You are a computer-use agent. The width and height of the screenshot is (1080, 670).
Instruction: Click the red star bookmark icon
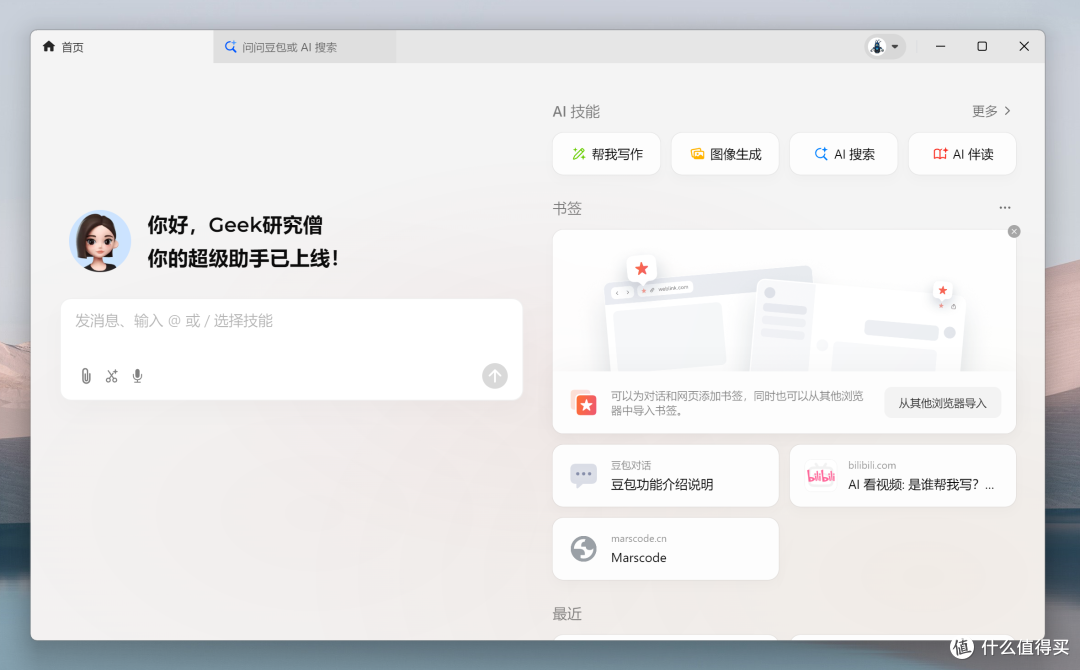click(584, 404)
